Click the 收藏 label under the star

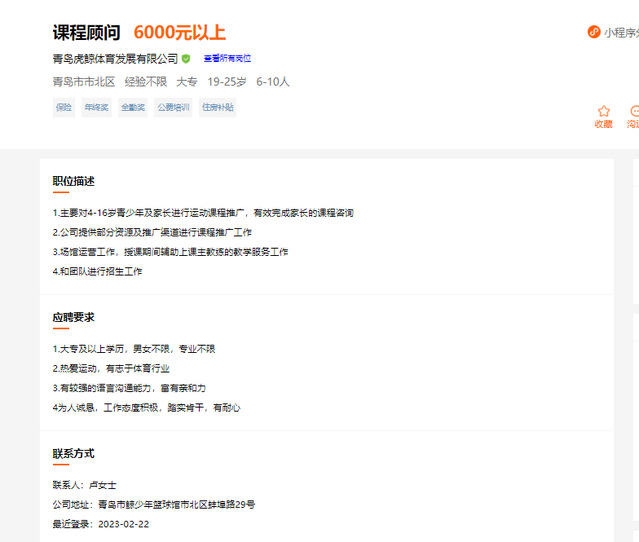click(x=603, y=124)
